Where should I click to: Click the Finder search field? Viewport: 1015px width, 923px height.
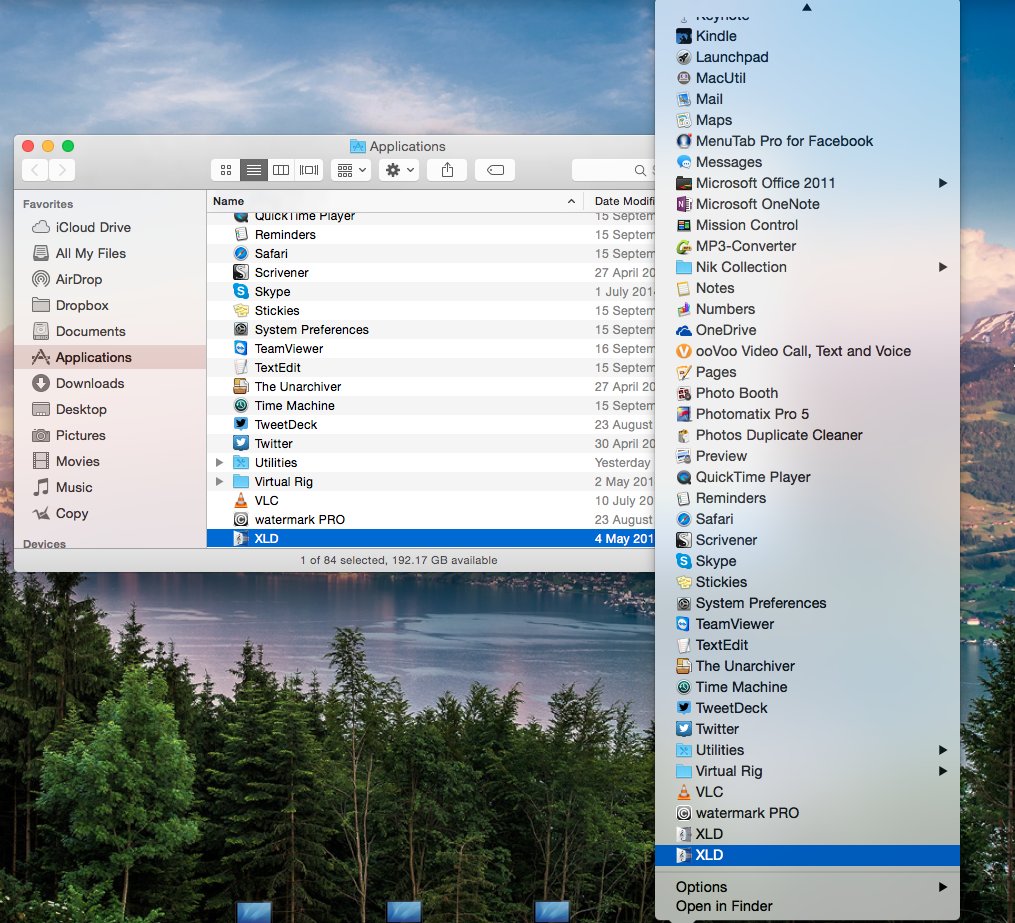click(614, 170)
